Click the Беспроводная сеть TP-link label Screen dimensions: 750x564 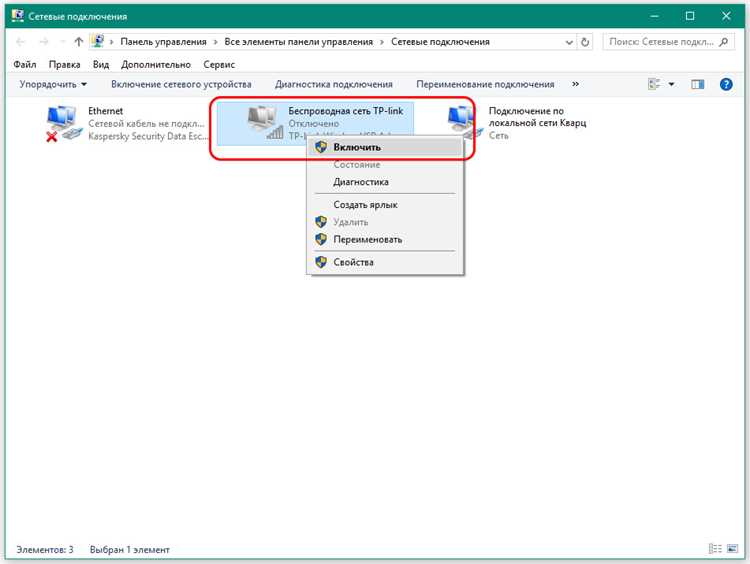(x=345, y=111)
